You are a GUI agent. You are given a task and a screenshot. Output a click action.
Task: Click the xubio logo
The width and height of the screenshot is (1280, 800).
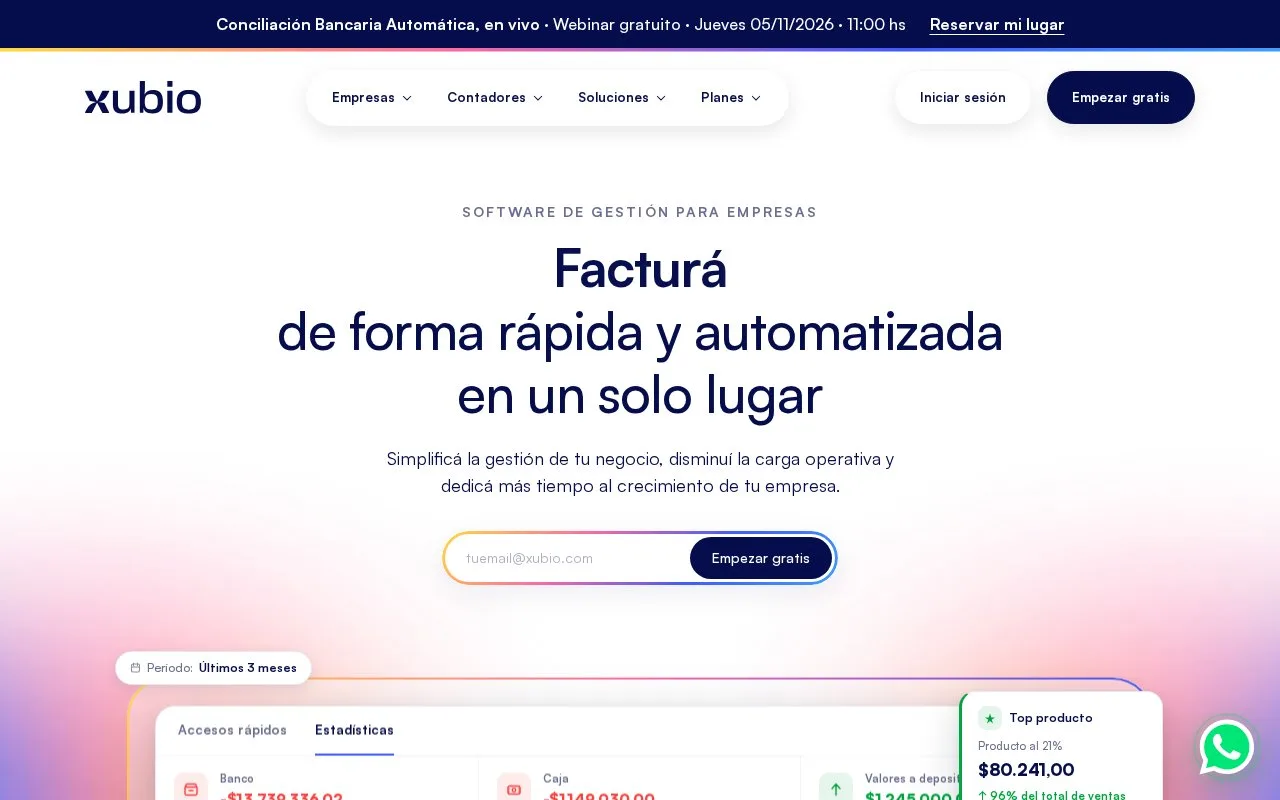[x=143, y=98]
